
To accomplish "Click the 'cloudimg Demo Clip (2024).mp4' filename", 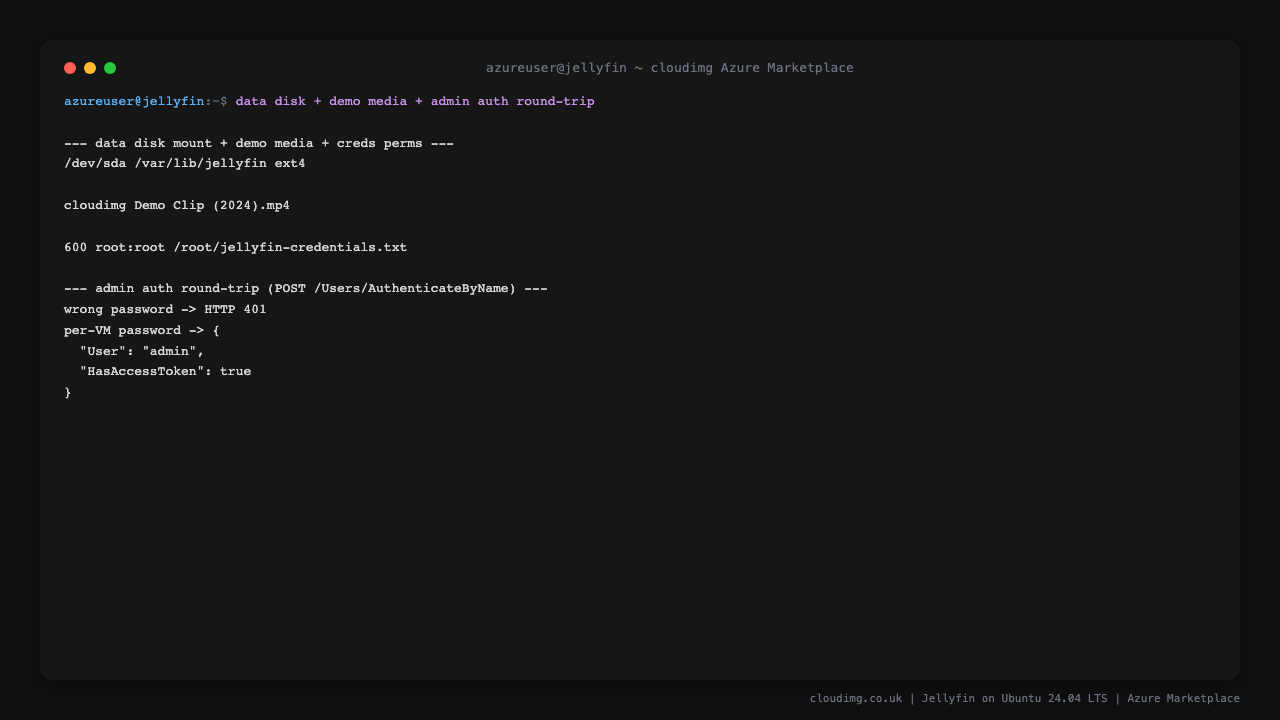I will click(x=177, y=205).
